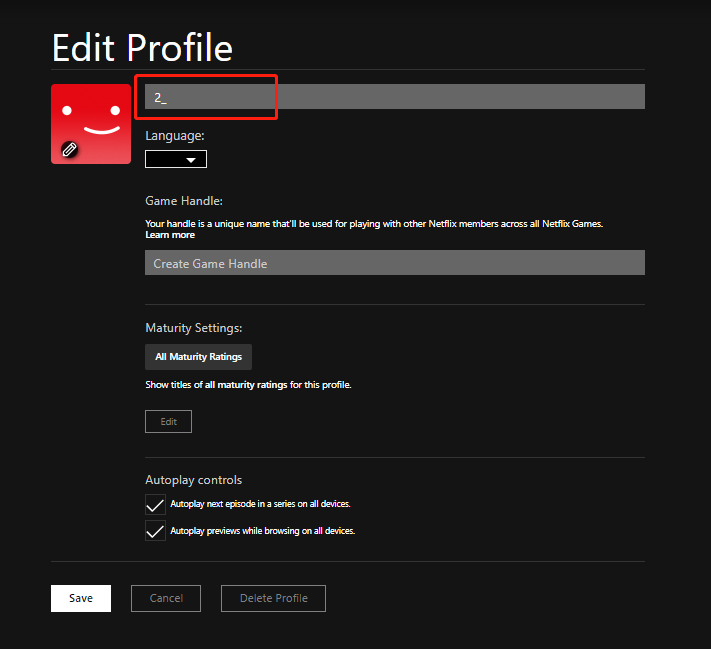Image resolution: width=711 pixels, height=649 pixels.
Task: Click the Language label above the dropdown
Action: (175, 135)
